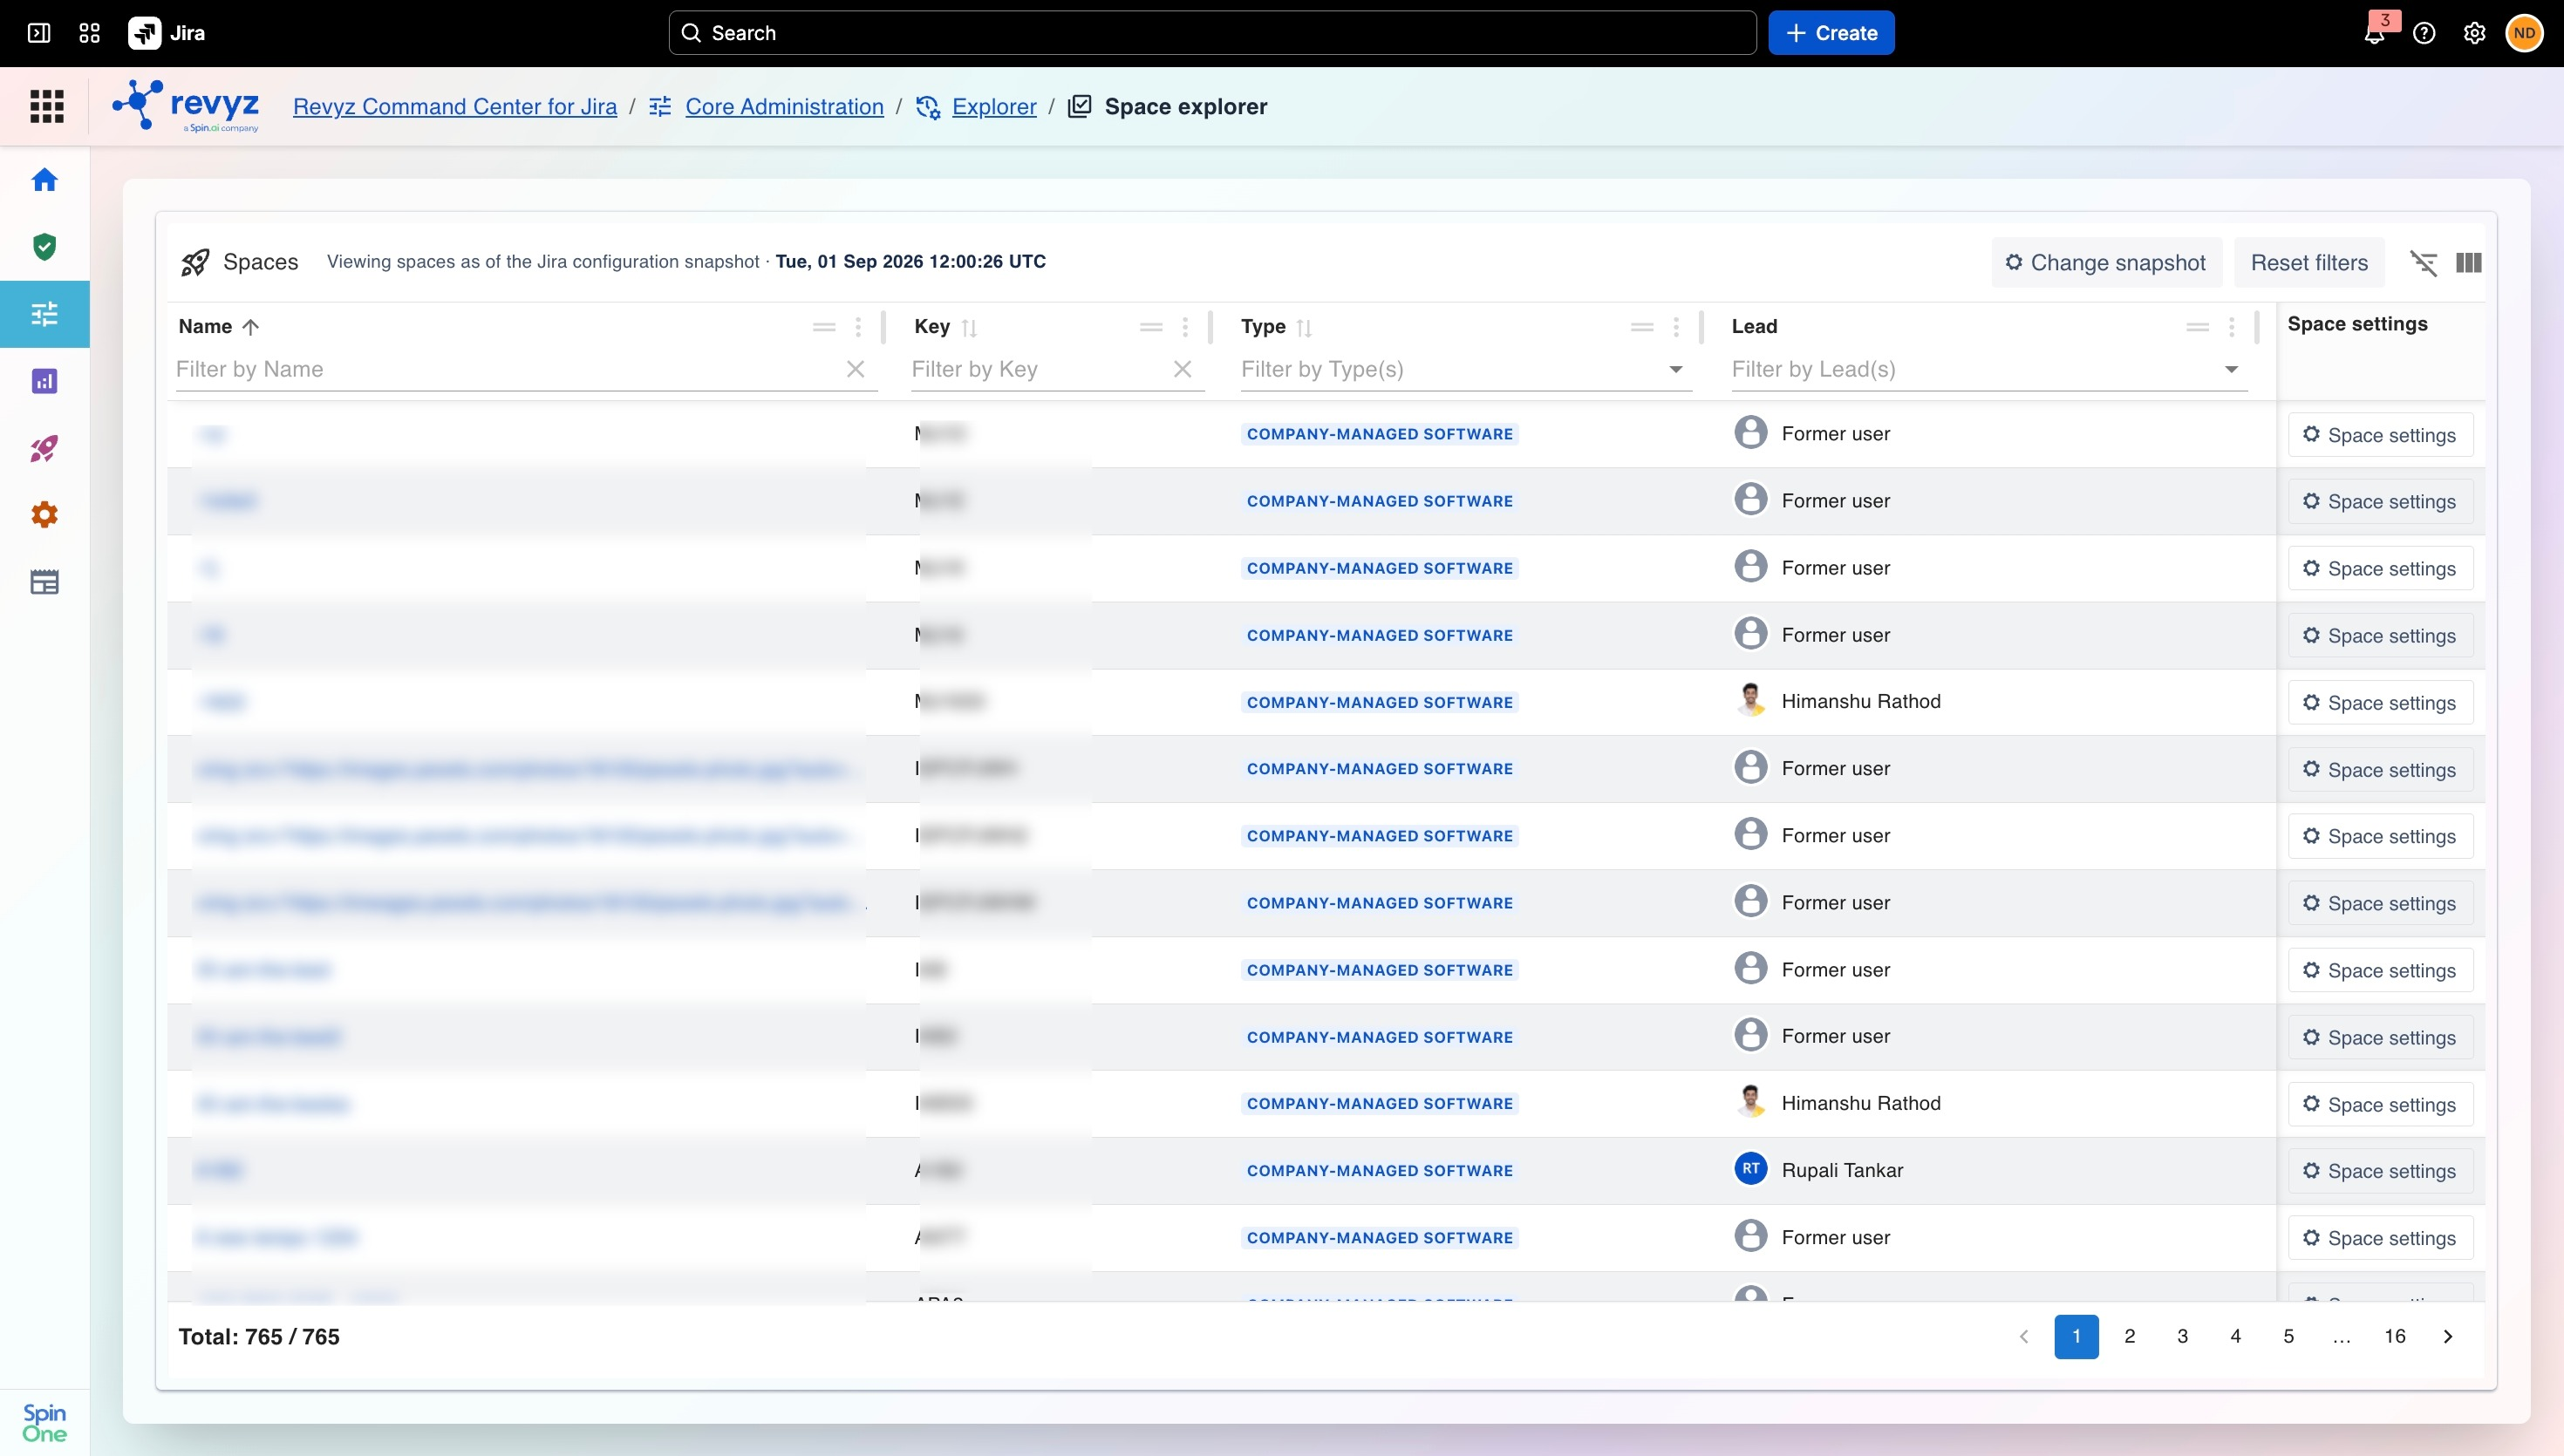Open the Name column options menu
The image size is (2564, 1456).
pos(858,327)
